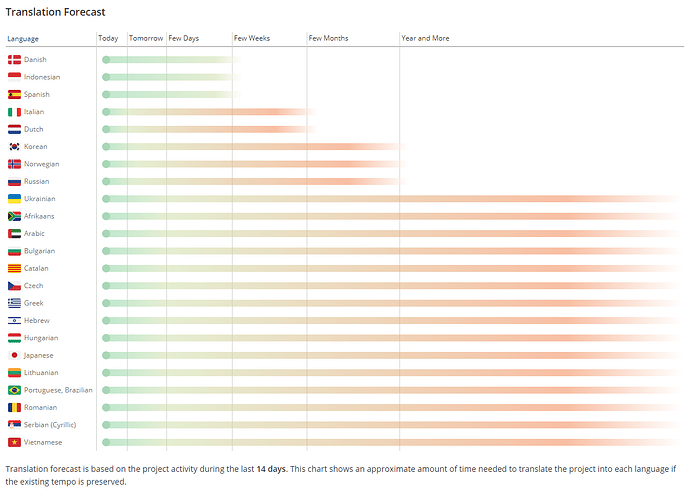
Task: Click the green start dot for Russian
Action: coord(106,181)
